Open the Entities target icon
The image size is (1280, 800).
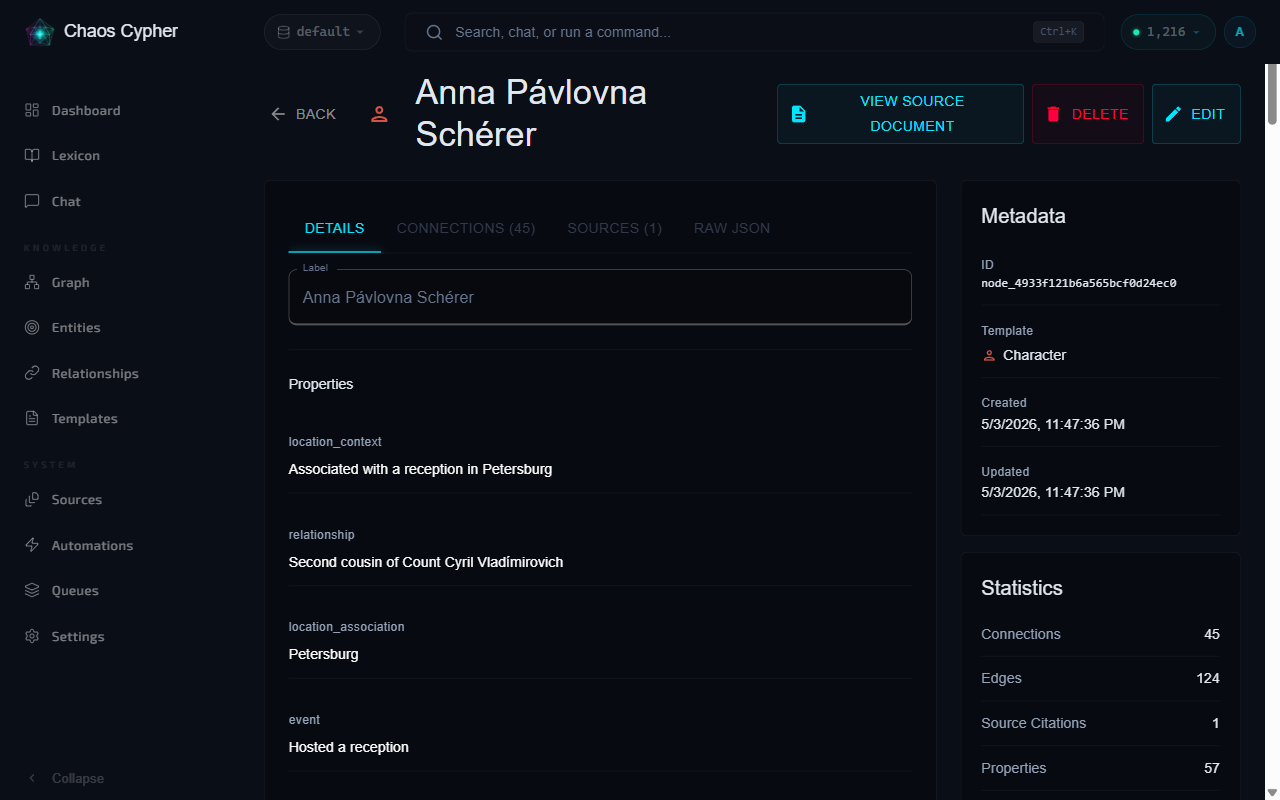[x=32, y=328]
